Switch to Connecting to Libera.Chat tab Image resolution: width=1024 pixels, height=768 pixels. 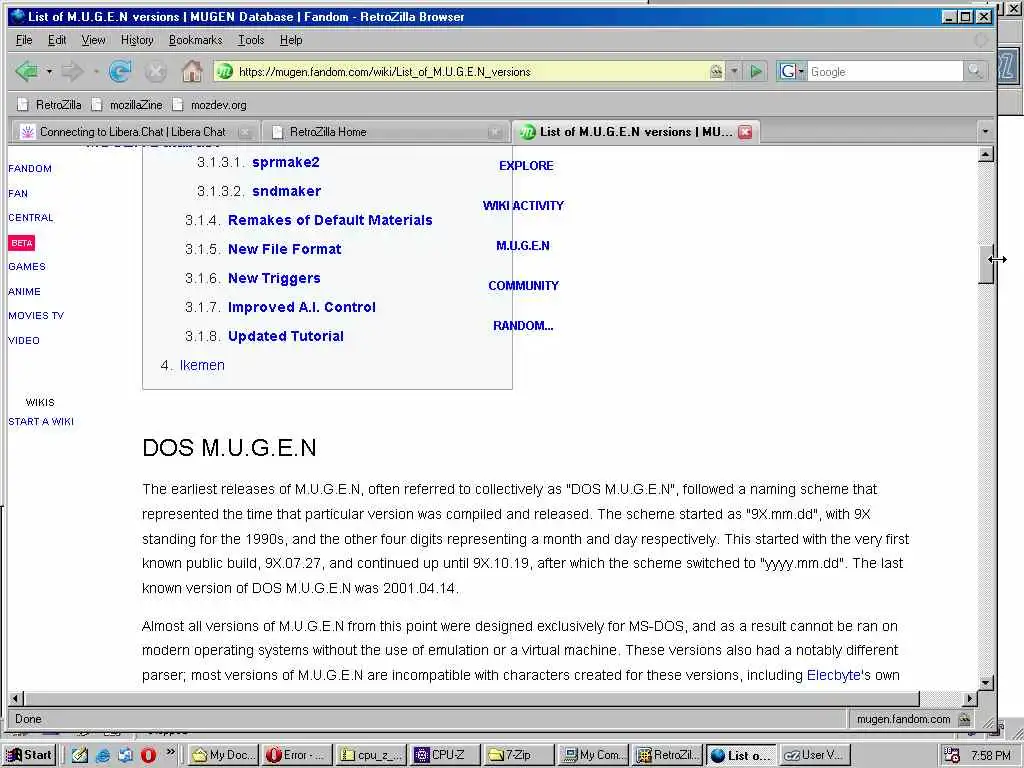point(133,132)
